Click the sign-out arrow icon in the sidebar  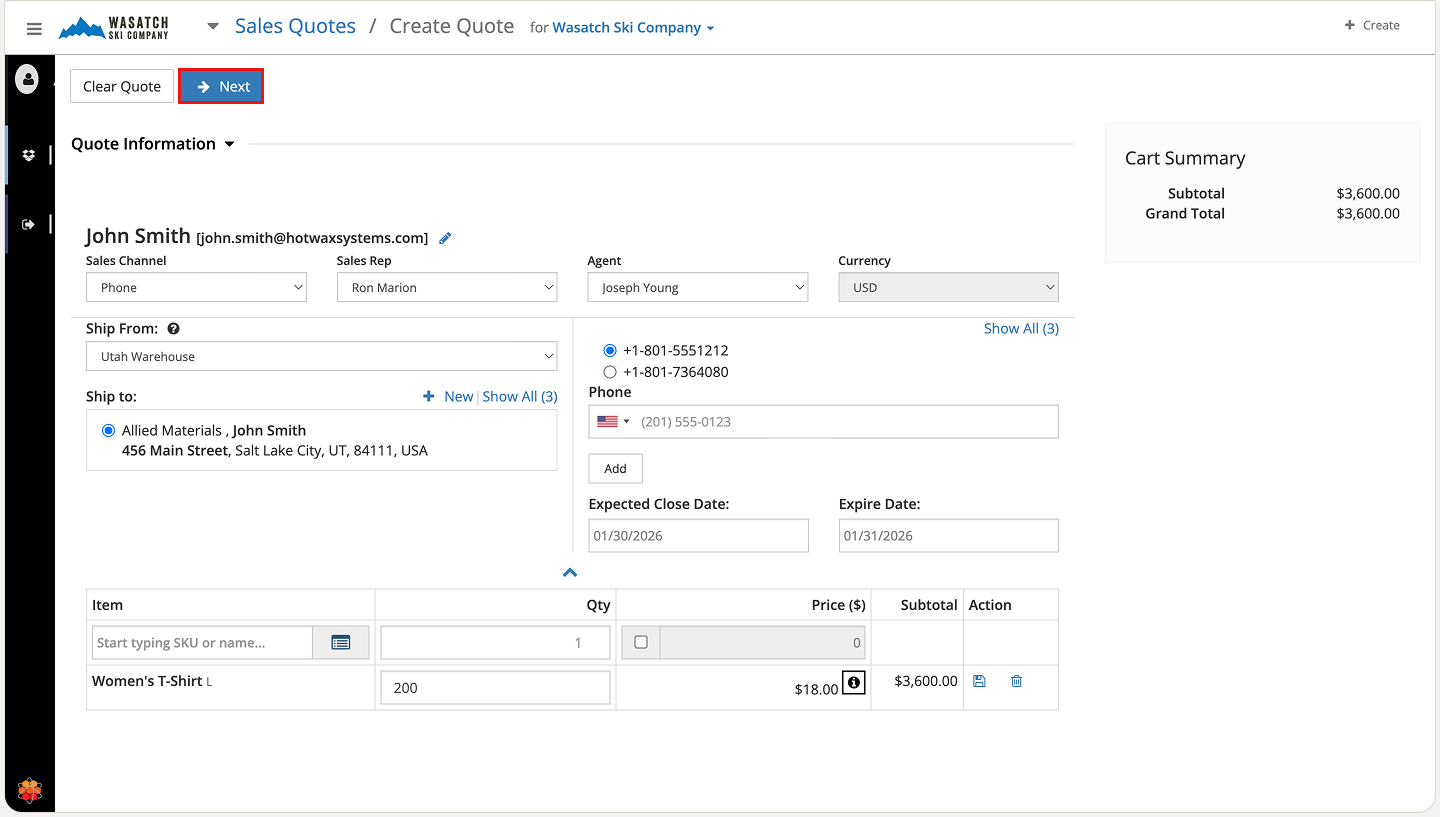[x=28, y=224]
